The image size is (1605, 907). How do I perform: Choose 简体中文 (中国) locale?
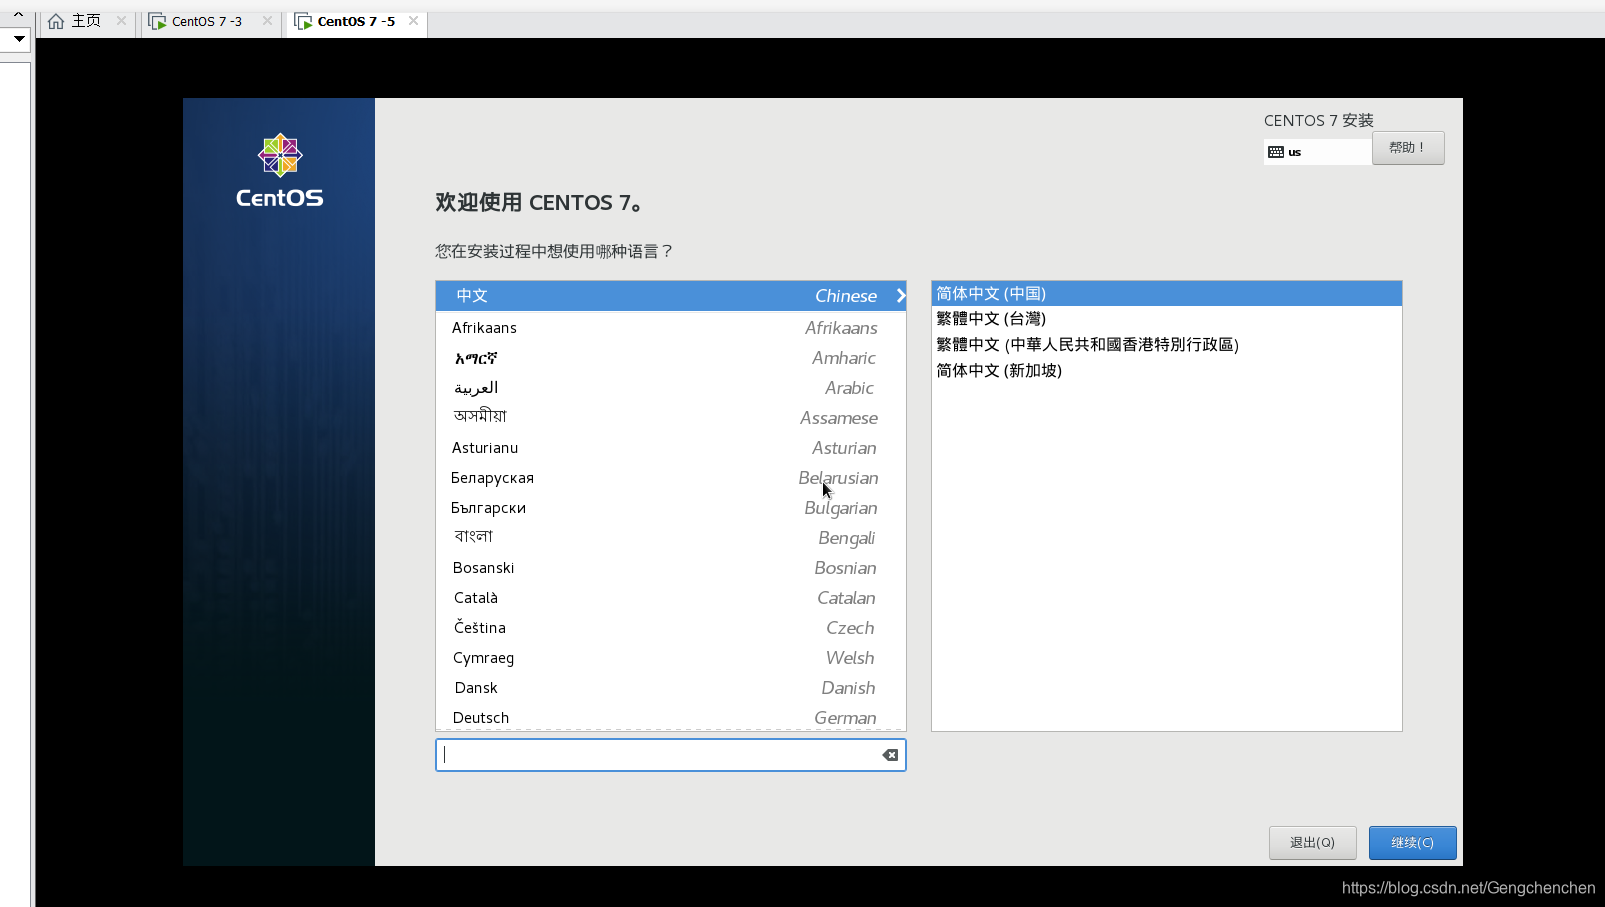click(x=1167, y=294)
